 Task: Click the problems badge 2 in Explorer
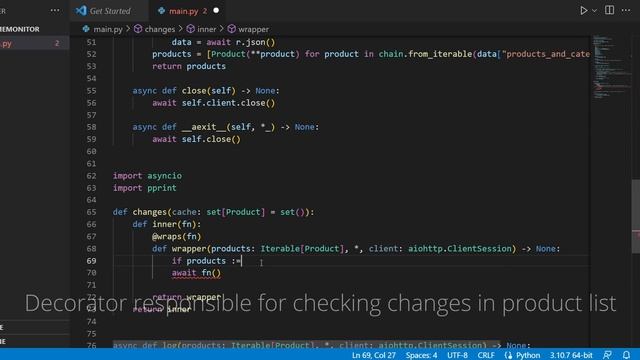pos(57,43)
